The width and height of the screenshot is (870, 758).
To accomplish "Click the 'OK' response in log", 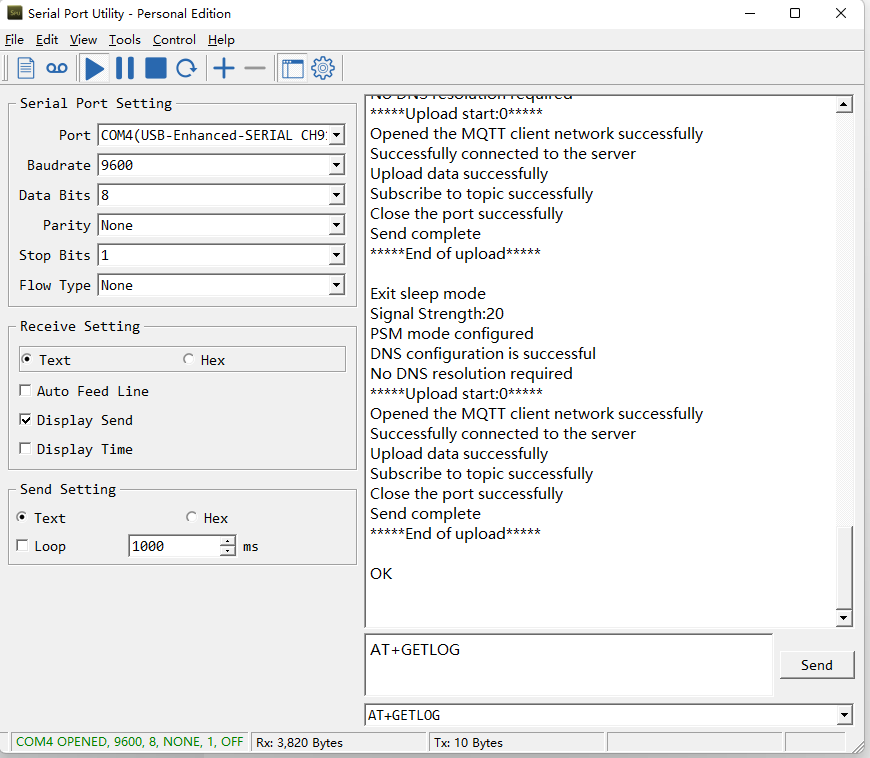I will tap(381, 573).
